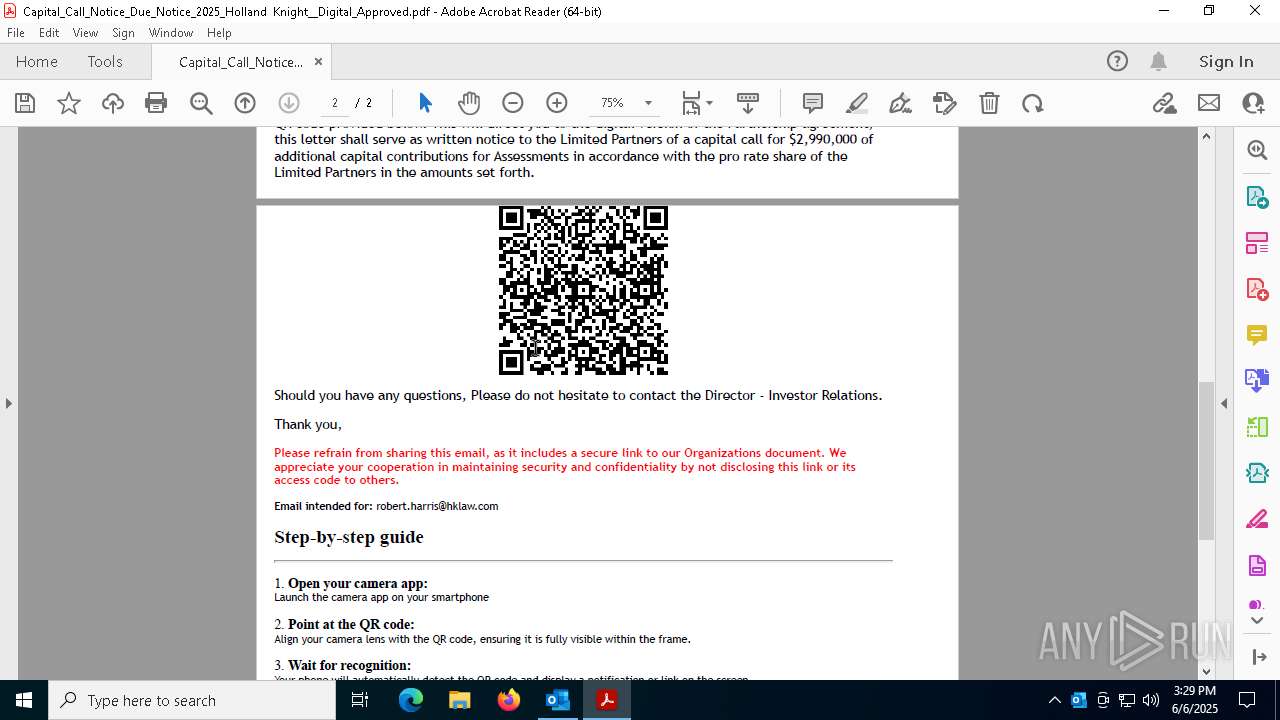Open the volume control in system tray
The height and width of the screenshot is (720, 1280).
click(1150, 700)
